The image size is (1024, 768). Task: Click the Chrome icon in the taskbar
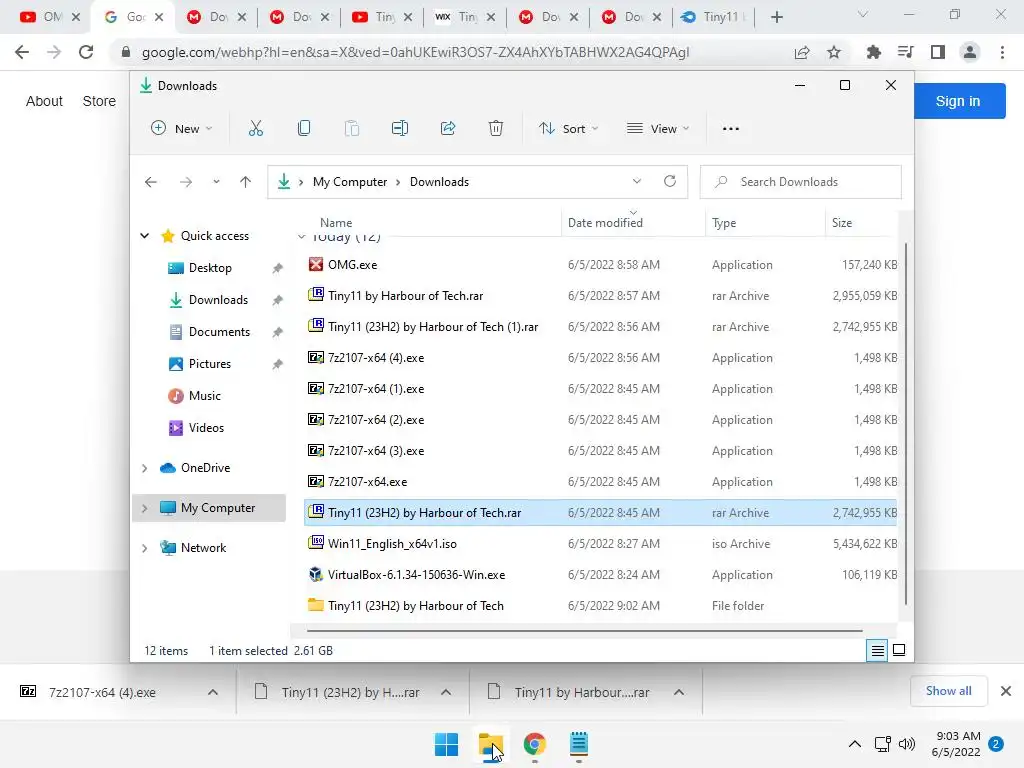534,744
